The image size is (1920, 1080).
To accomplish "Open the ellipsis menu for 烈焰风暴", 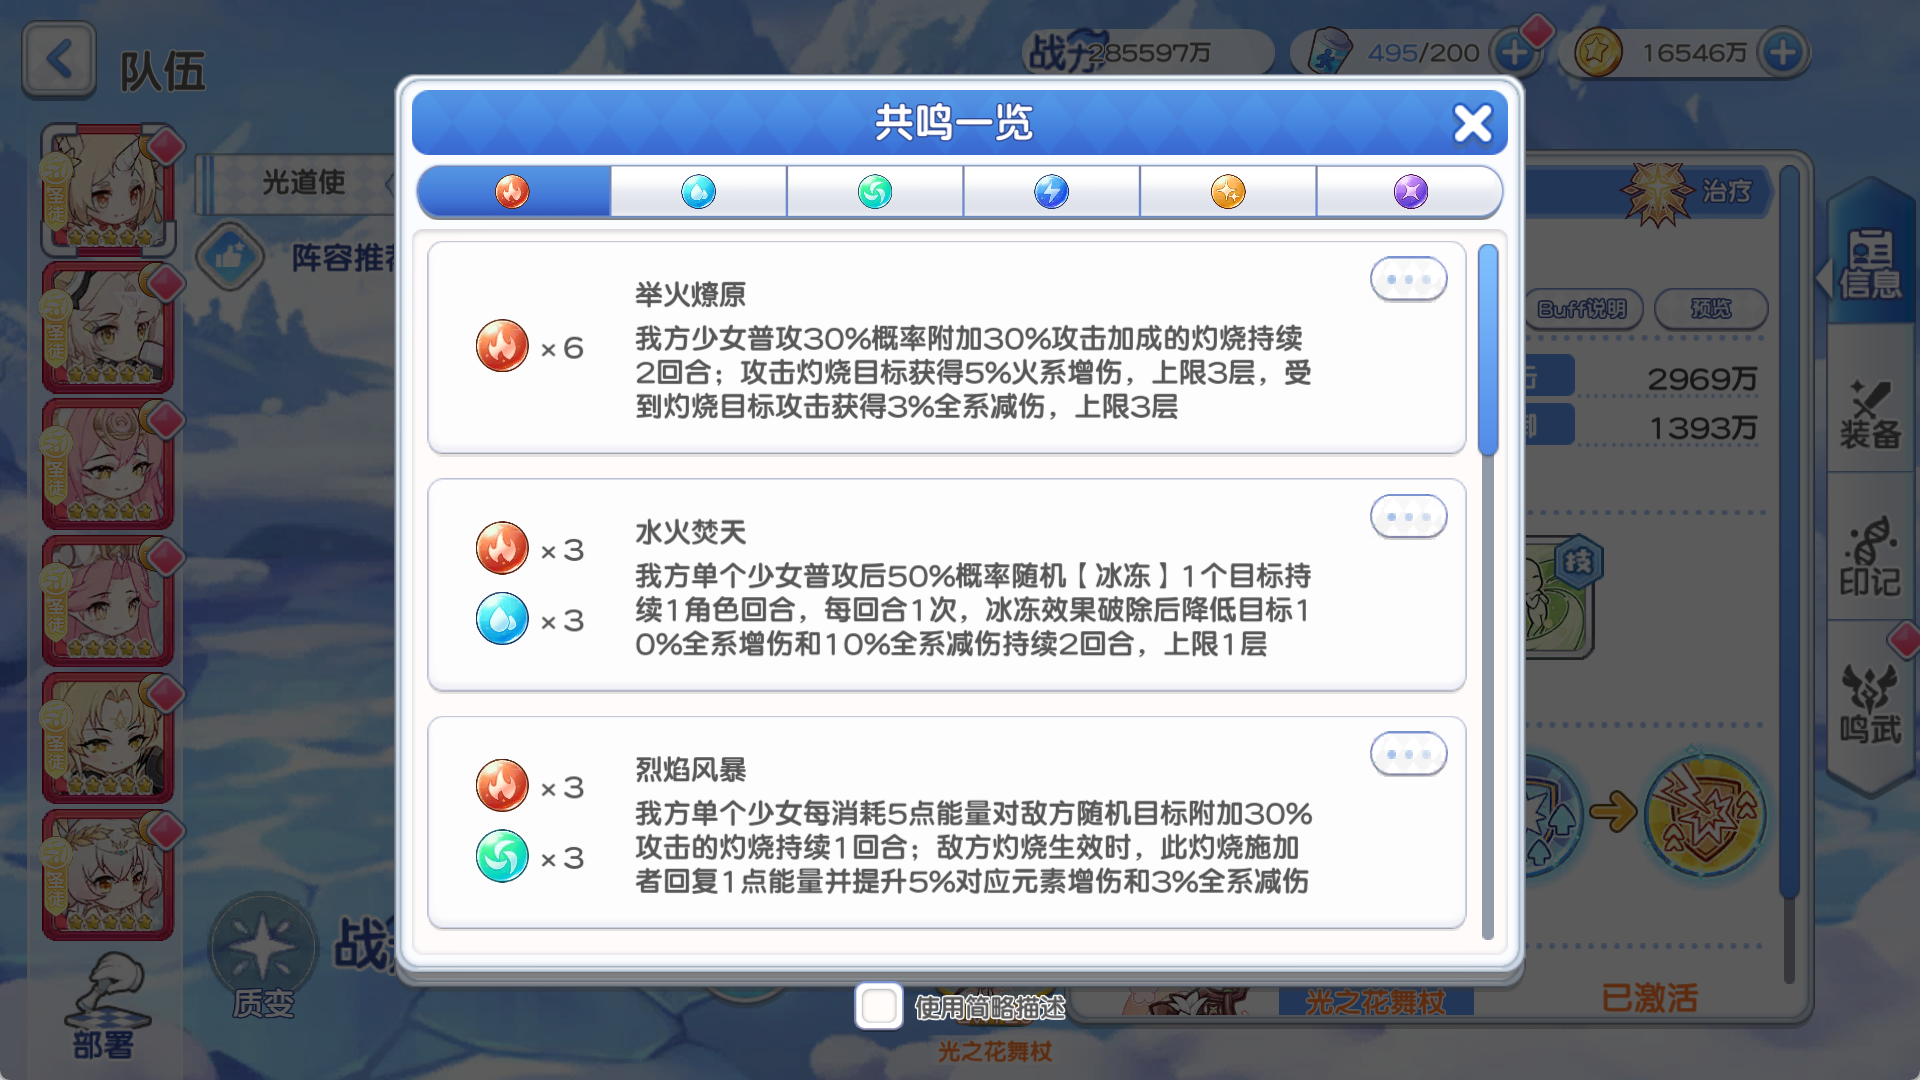I will 1408,755.
